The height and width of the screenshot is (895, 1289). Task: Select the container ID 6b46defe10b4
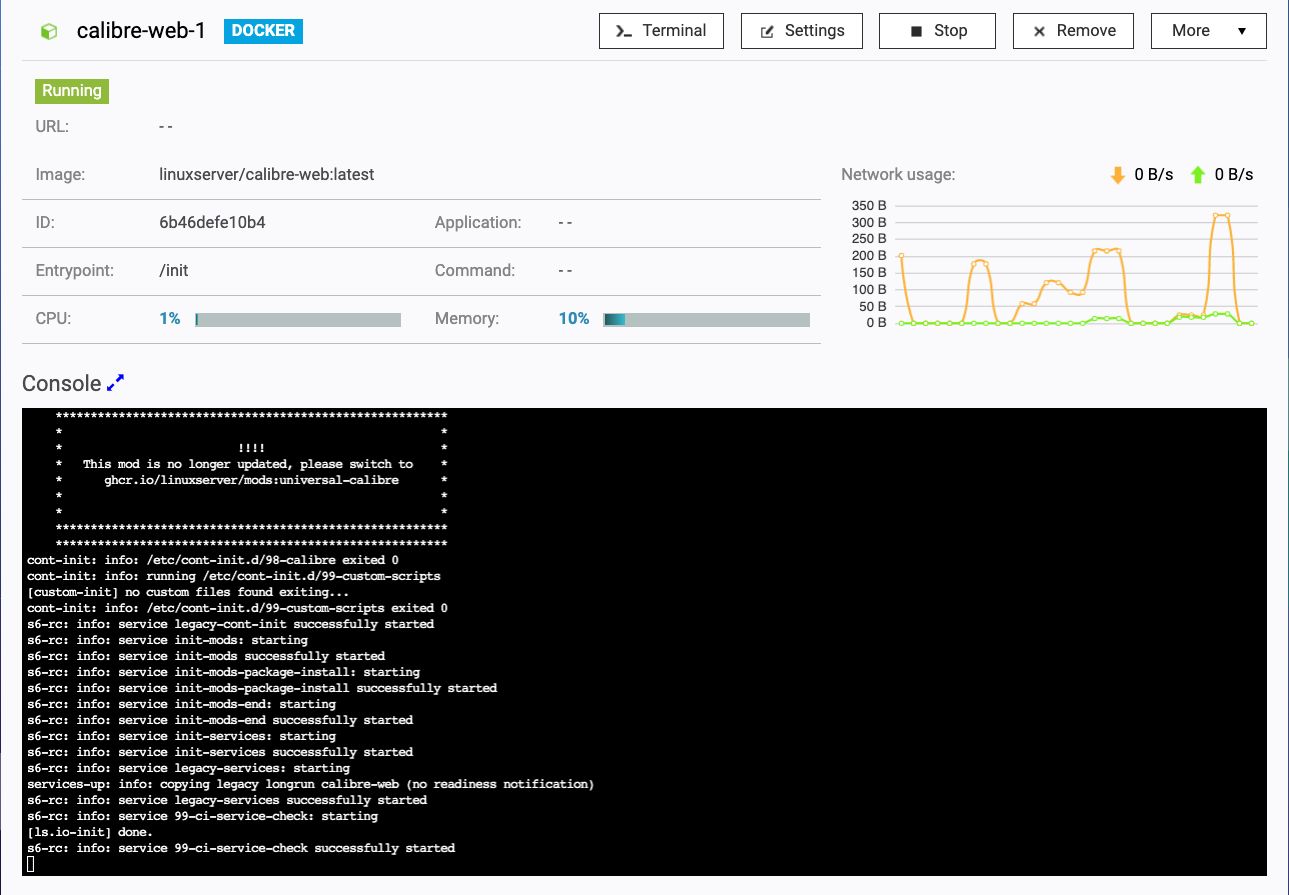[211, 222]
